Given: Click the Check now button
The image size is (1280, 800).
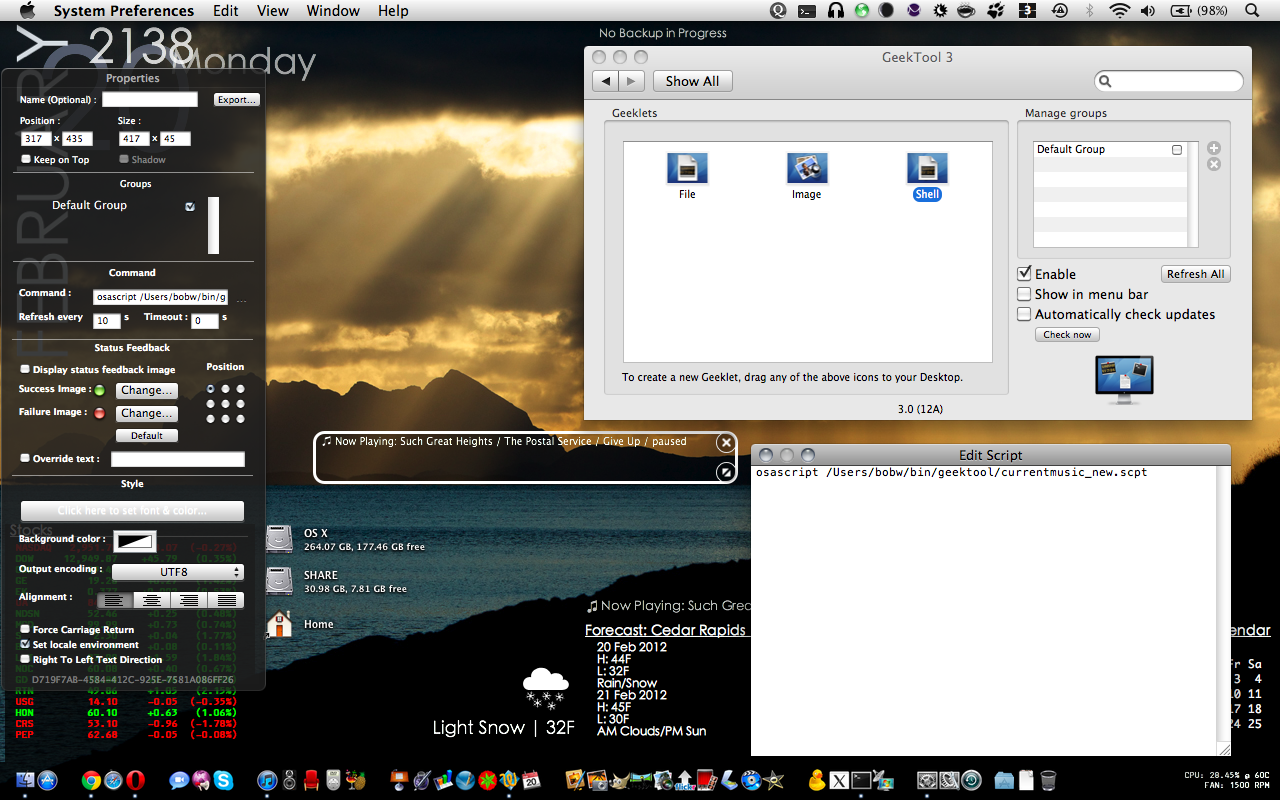Looking at the screenshot, I should point(1067,335).
